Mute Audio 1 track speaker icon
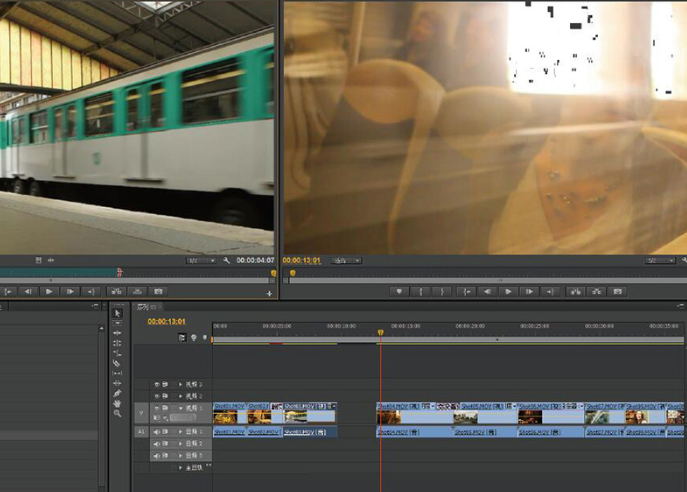 (x=156, y=432)
